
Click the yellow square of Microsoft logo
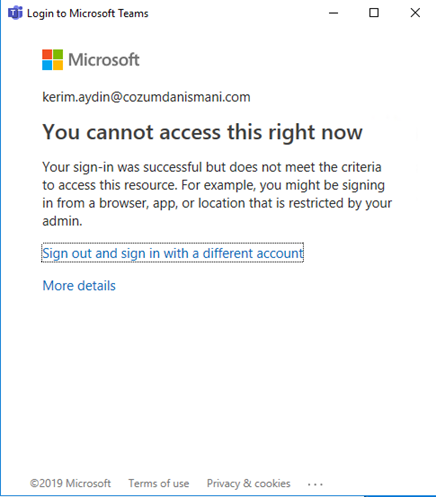pos(58,65)
